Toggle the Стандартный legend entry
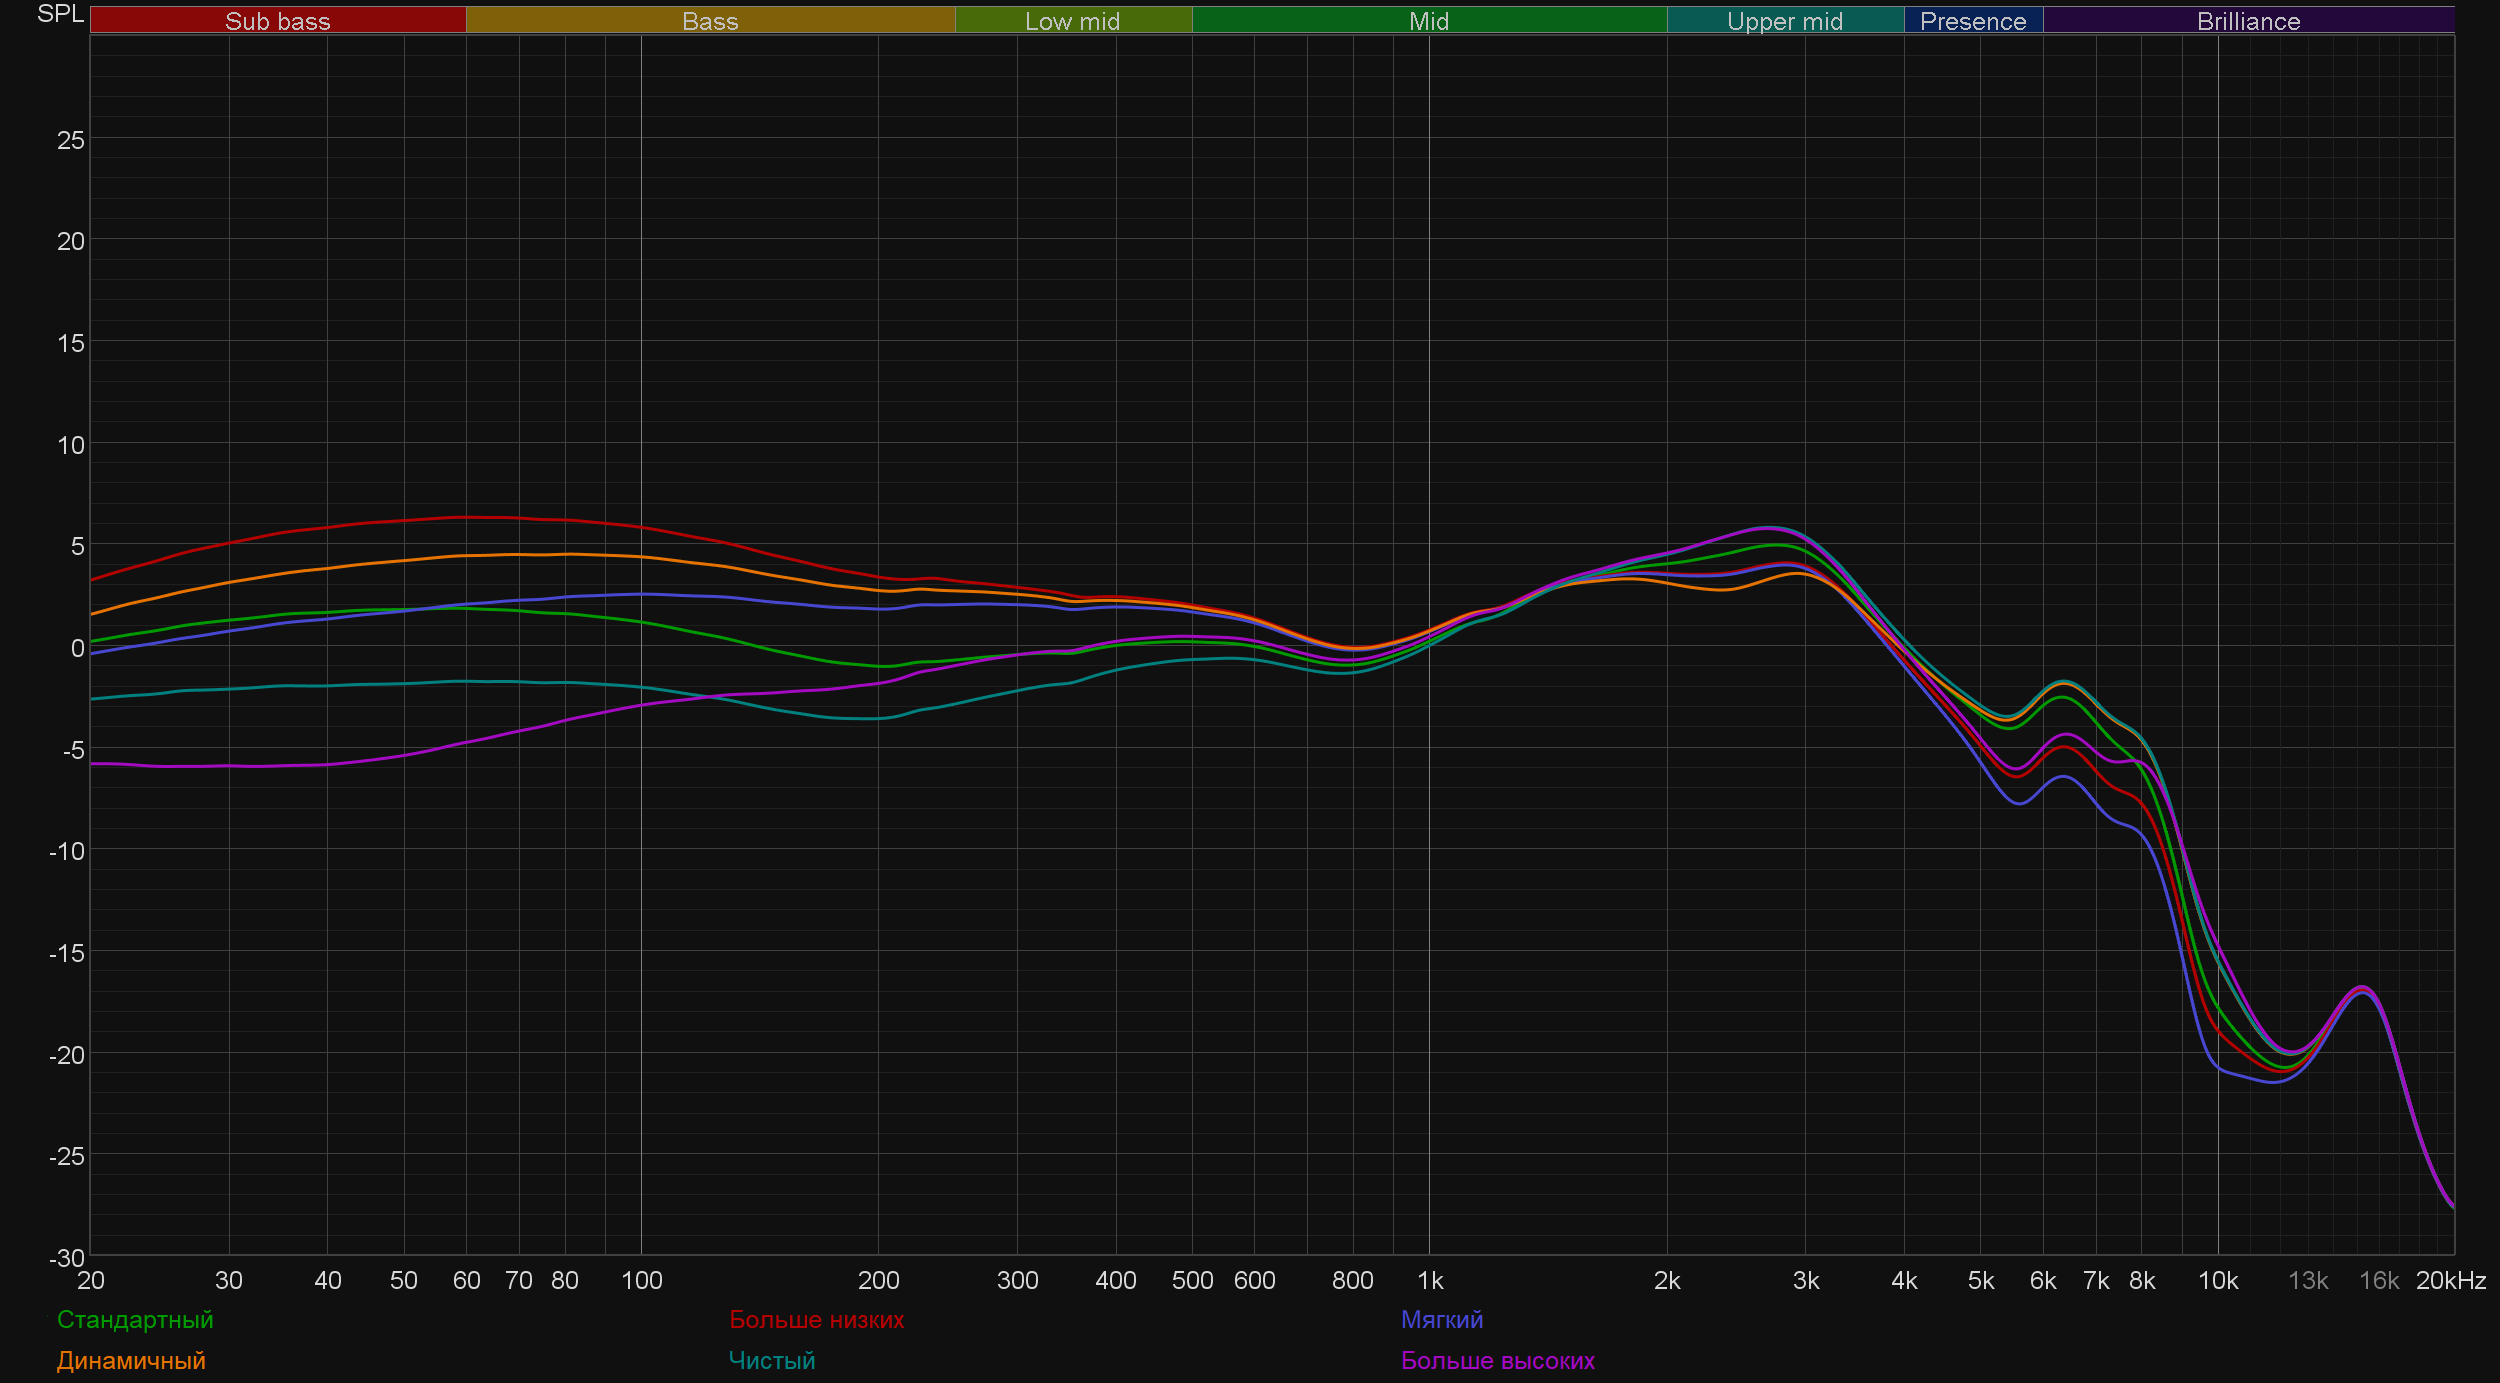This screenshot has width=2500, height=1383. [x=135, y=1319]
